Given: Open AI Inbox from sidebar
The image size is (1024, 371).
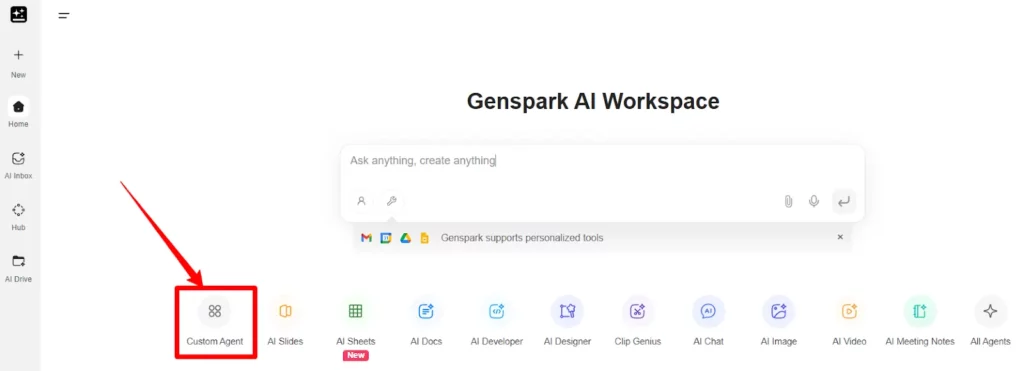Looking at the screenshot, I should tap(18, 165).
